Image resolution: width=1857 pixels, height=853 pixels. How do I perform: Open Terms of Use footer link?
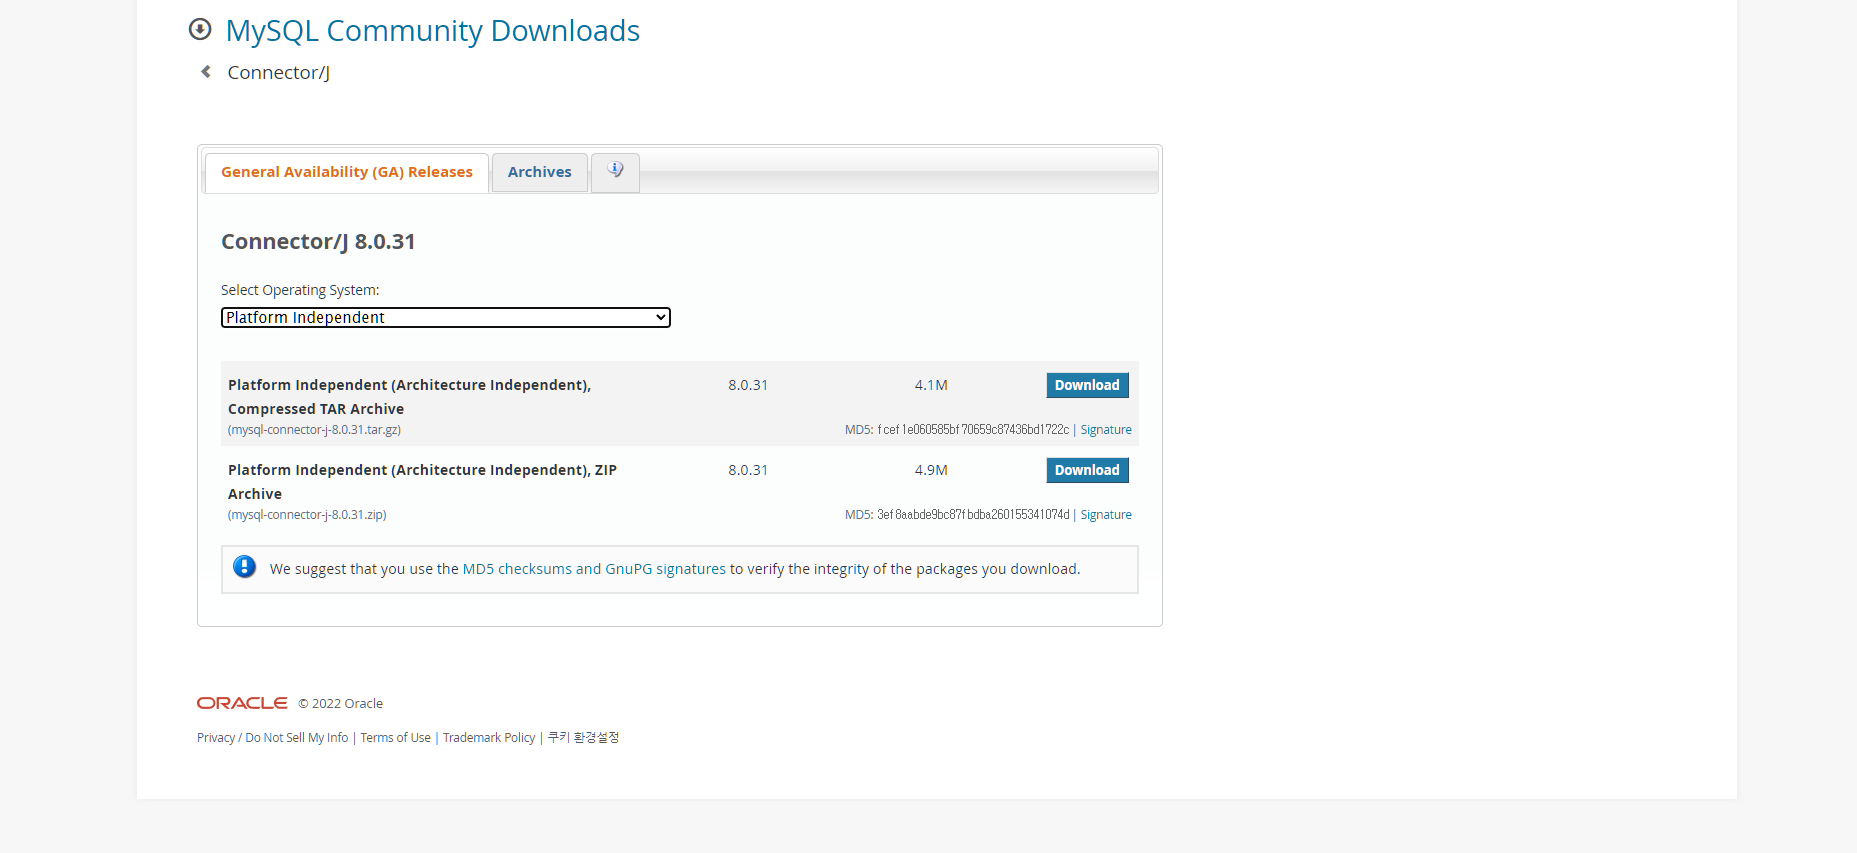[395, 738]
